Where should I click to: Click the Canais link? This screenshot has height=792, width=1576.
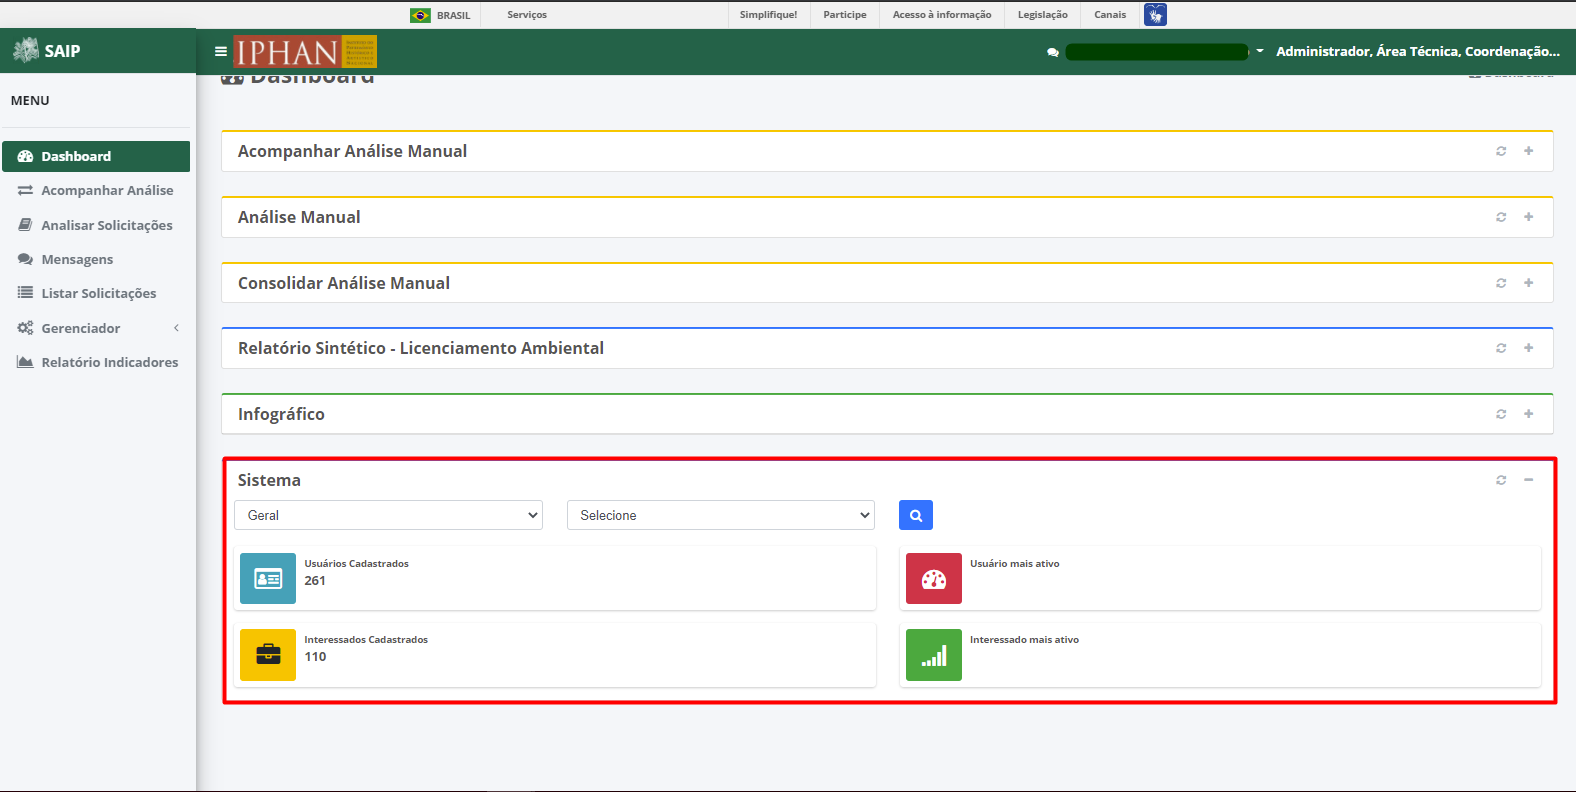[1110, 15]
